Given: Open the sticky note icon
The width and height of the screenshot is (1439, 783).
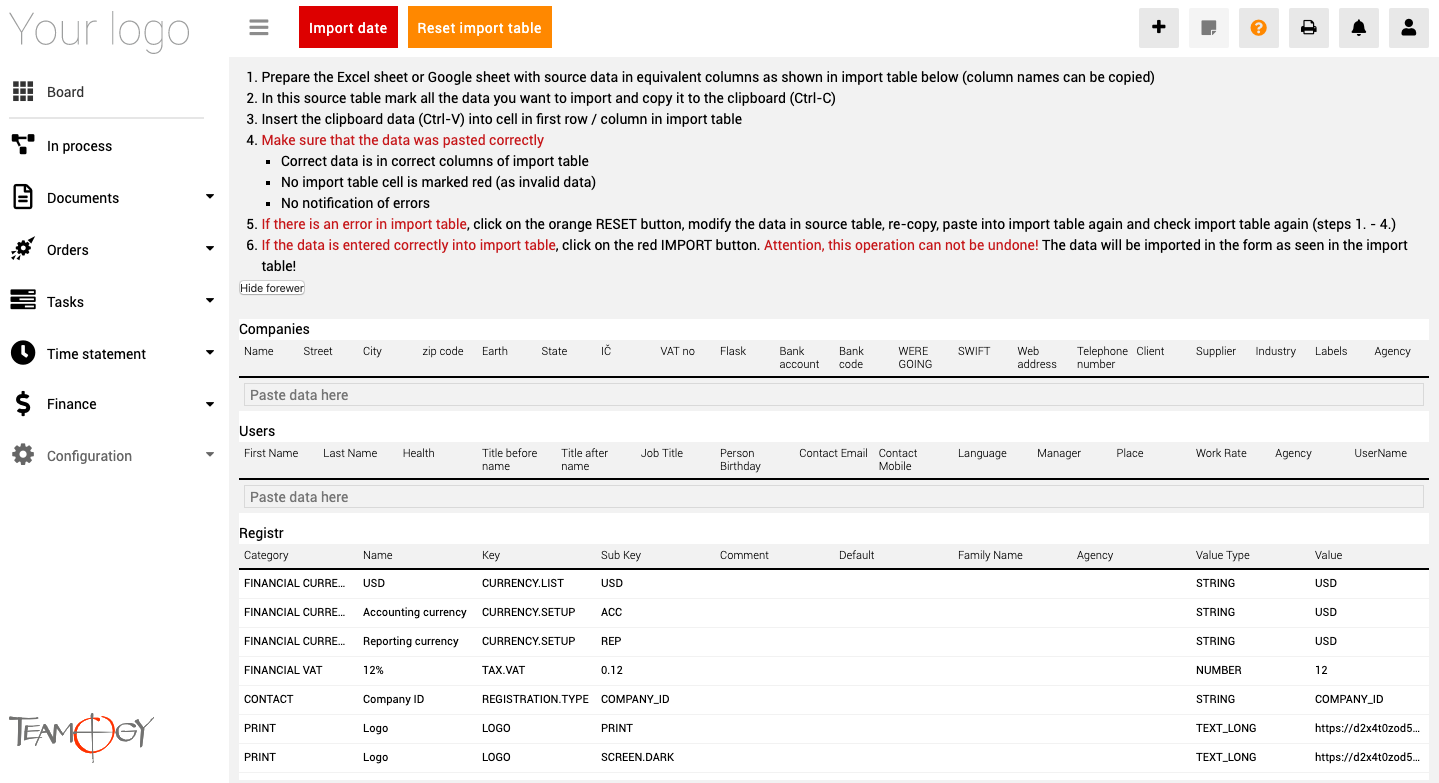Looking at the screenshot, I should [x=1209, y=28].
